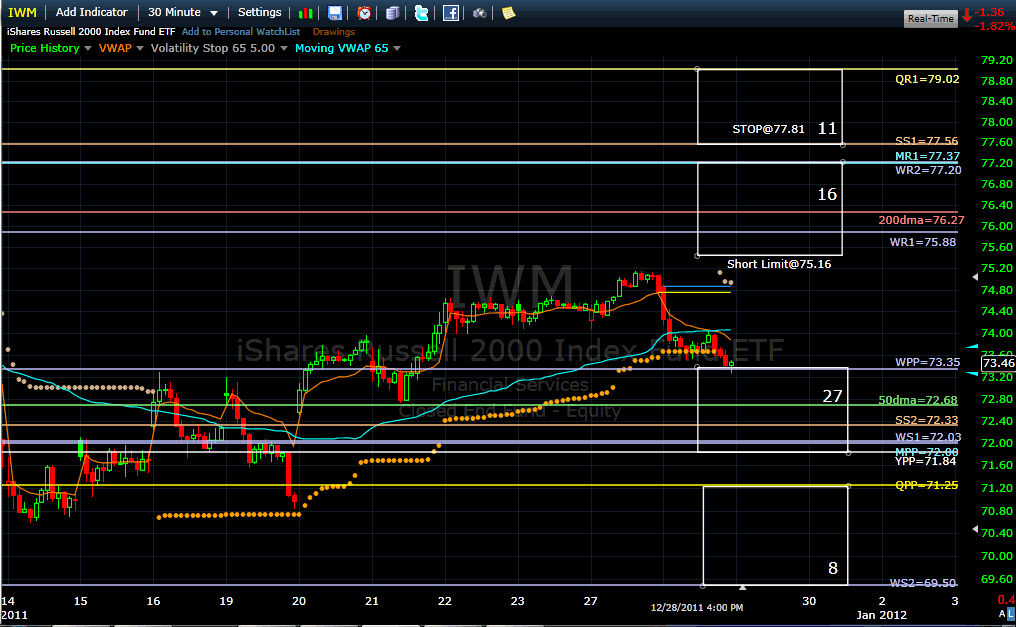Click the WR1=75.88 level label
Image resolution: width=1016 pixels, height=627 pixels.
pos(923,242)
